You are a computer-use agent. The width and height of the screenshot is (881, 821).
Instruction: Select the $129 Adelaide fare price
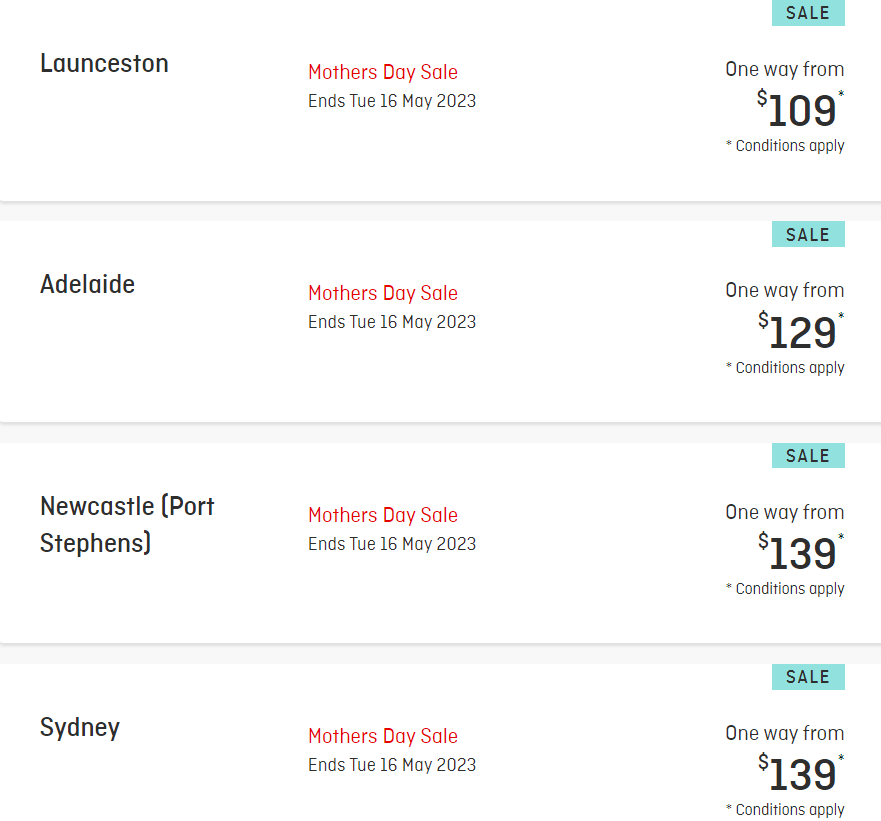click(x=800, y=331)
